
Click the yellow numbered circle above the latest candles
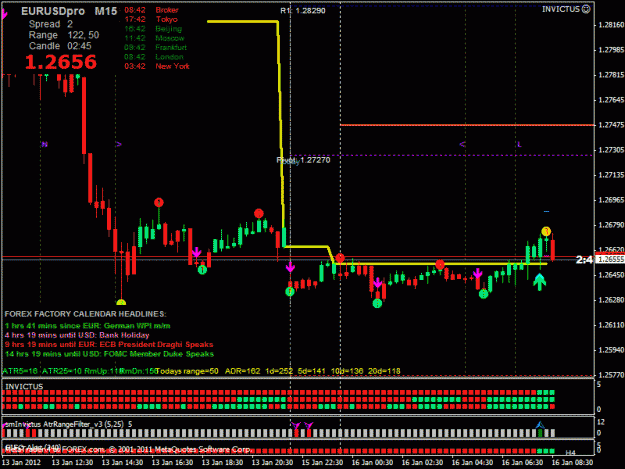point(546,231)
